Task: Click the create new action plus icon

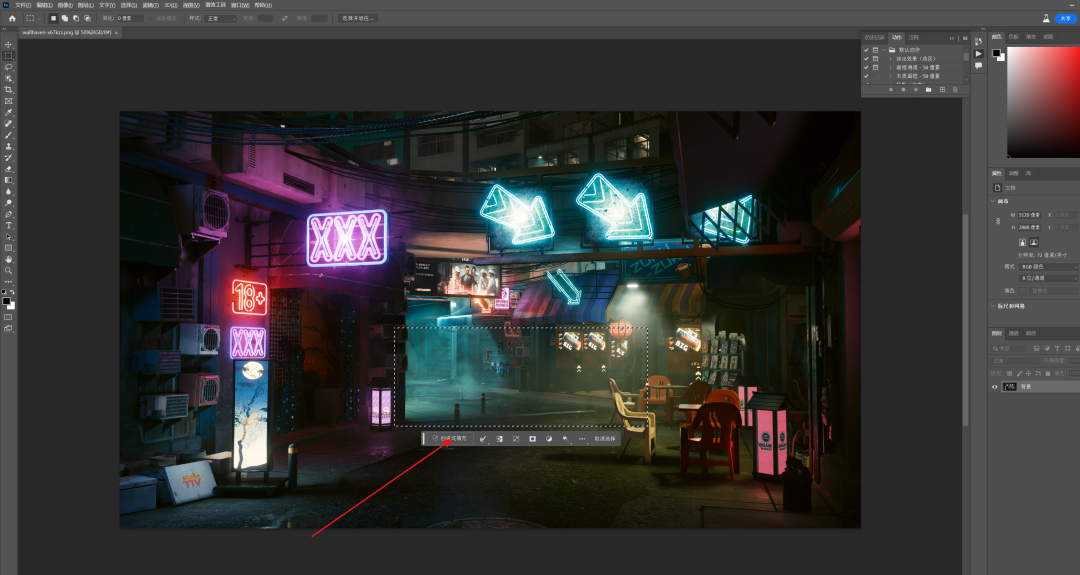Action: pyautogui.click(x=942, y=89)
